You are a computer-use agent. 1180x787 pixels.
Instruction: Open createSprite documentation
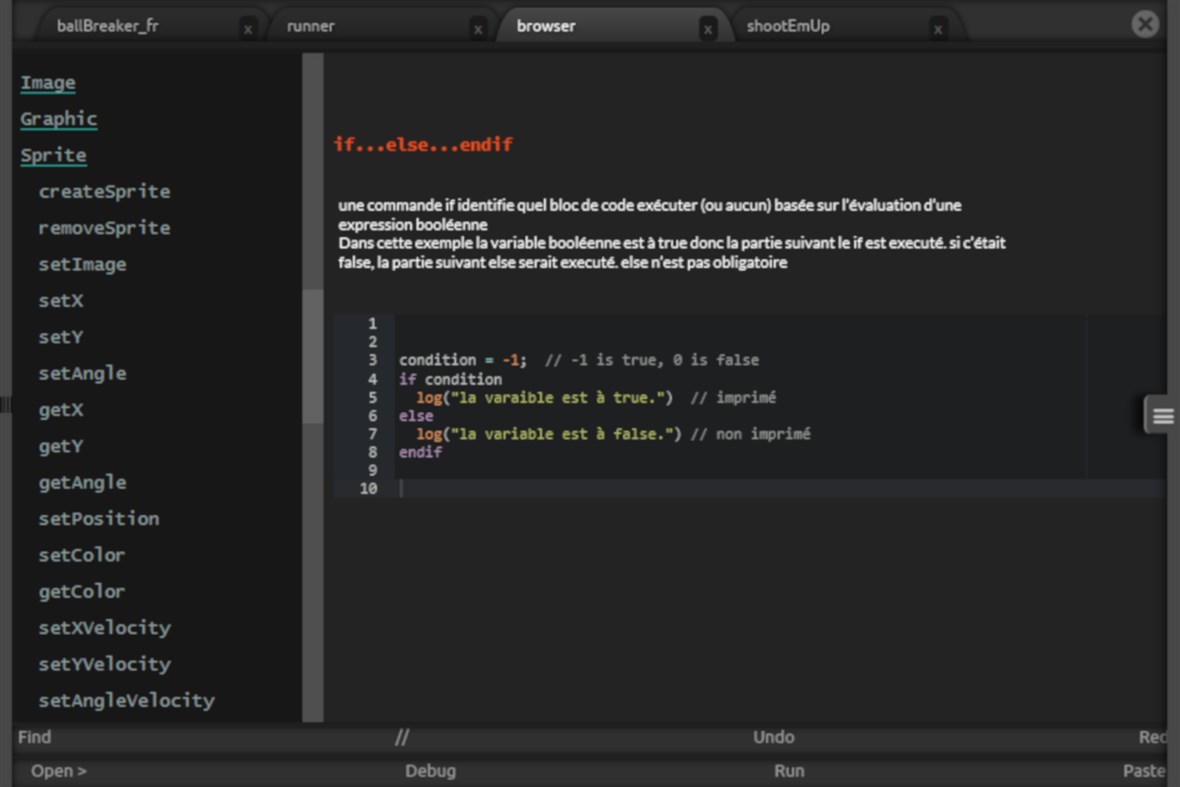tap(105, 191)
